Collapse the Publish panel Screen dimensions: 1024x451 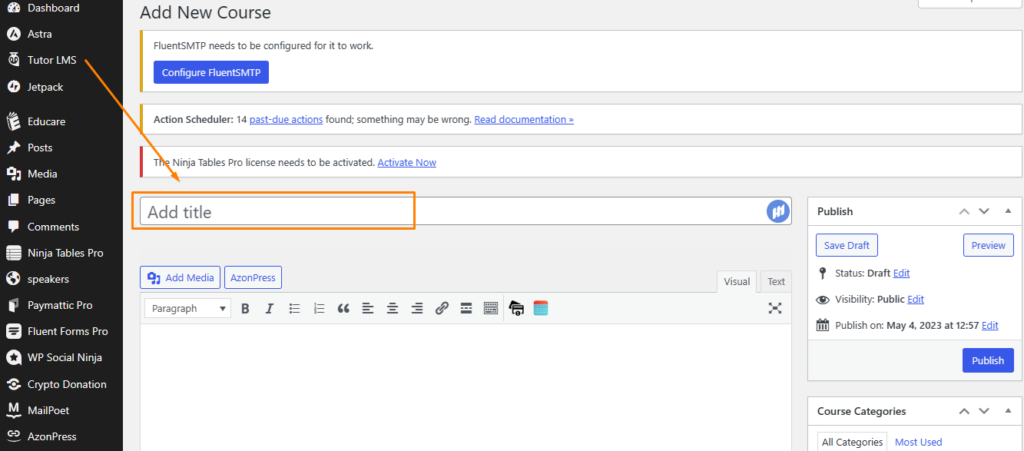coord(1008,211)
